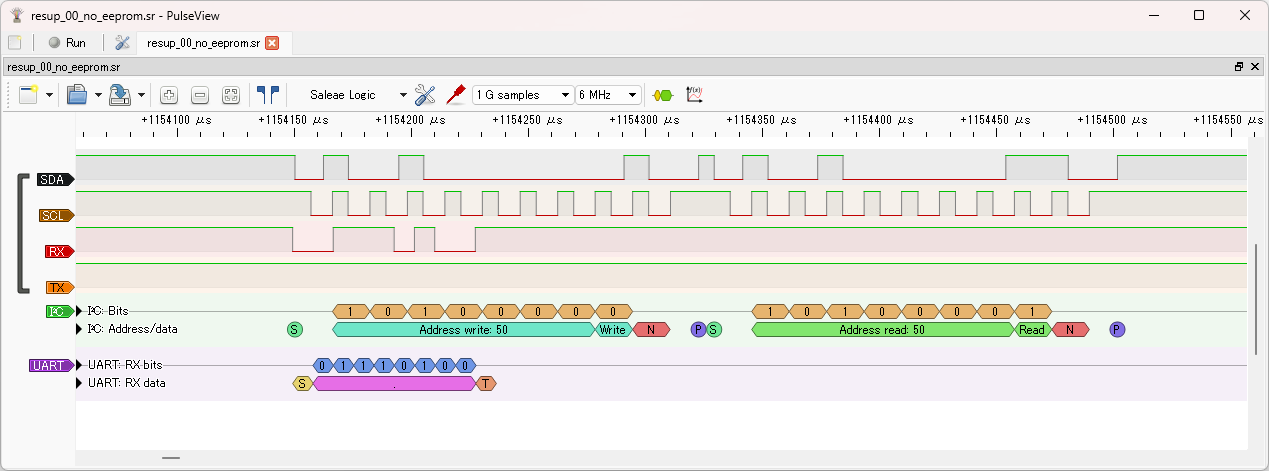This screenshot has height=471, width=1269.
Task: Zoom in using the plus icon
Action: coord(169,95)
